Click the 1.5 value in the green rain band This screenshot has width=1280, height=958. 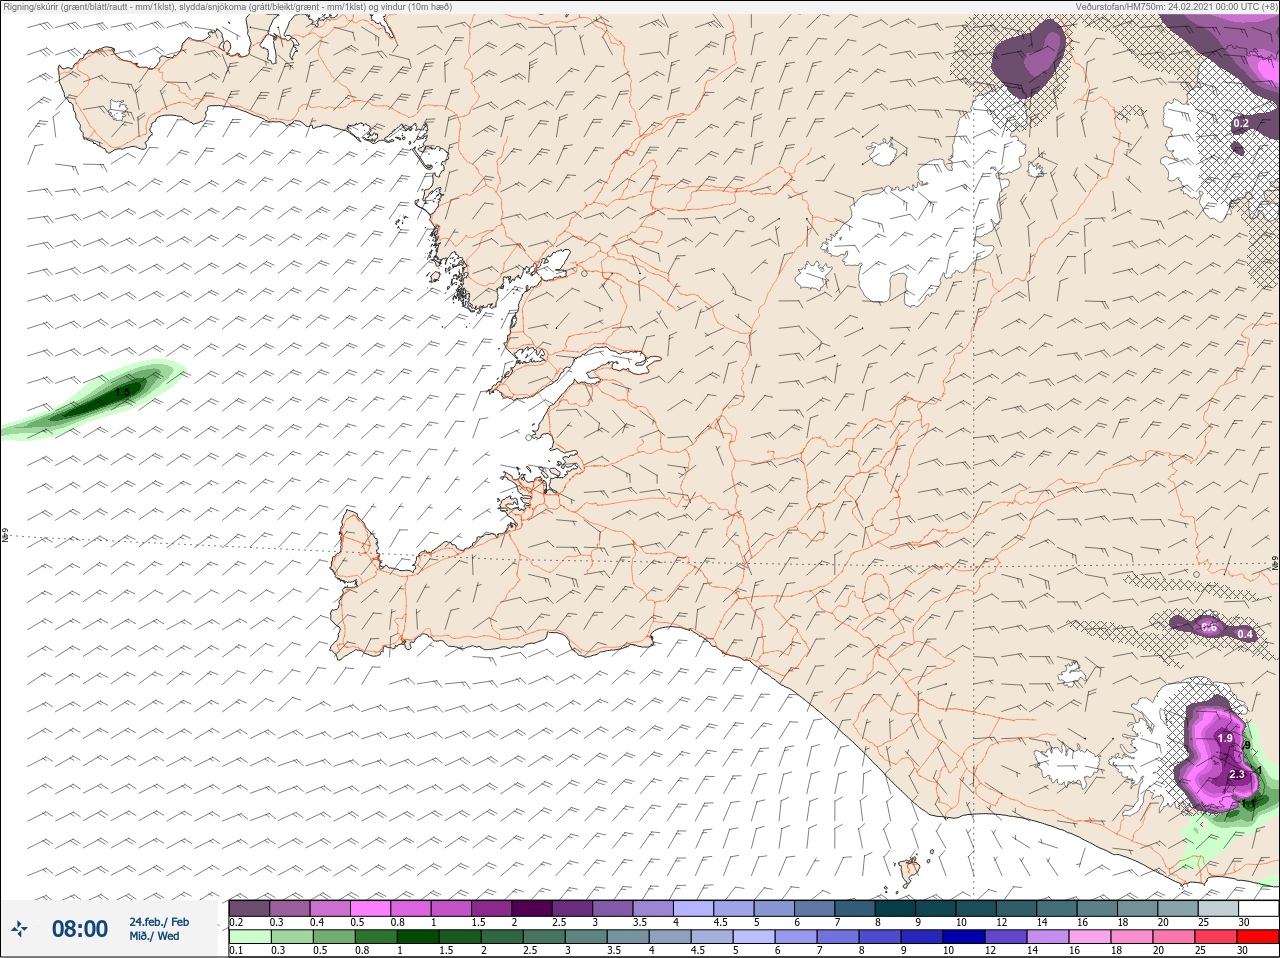point(122,393)
